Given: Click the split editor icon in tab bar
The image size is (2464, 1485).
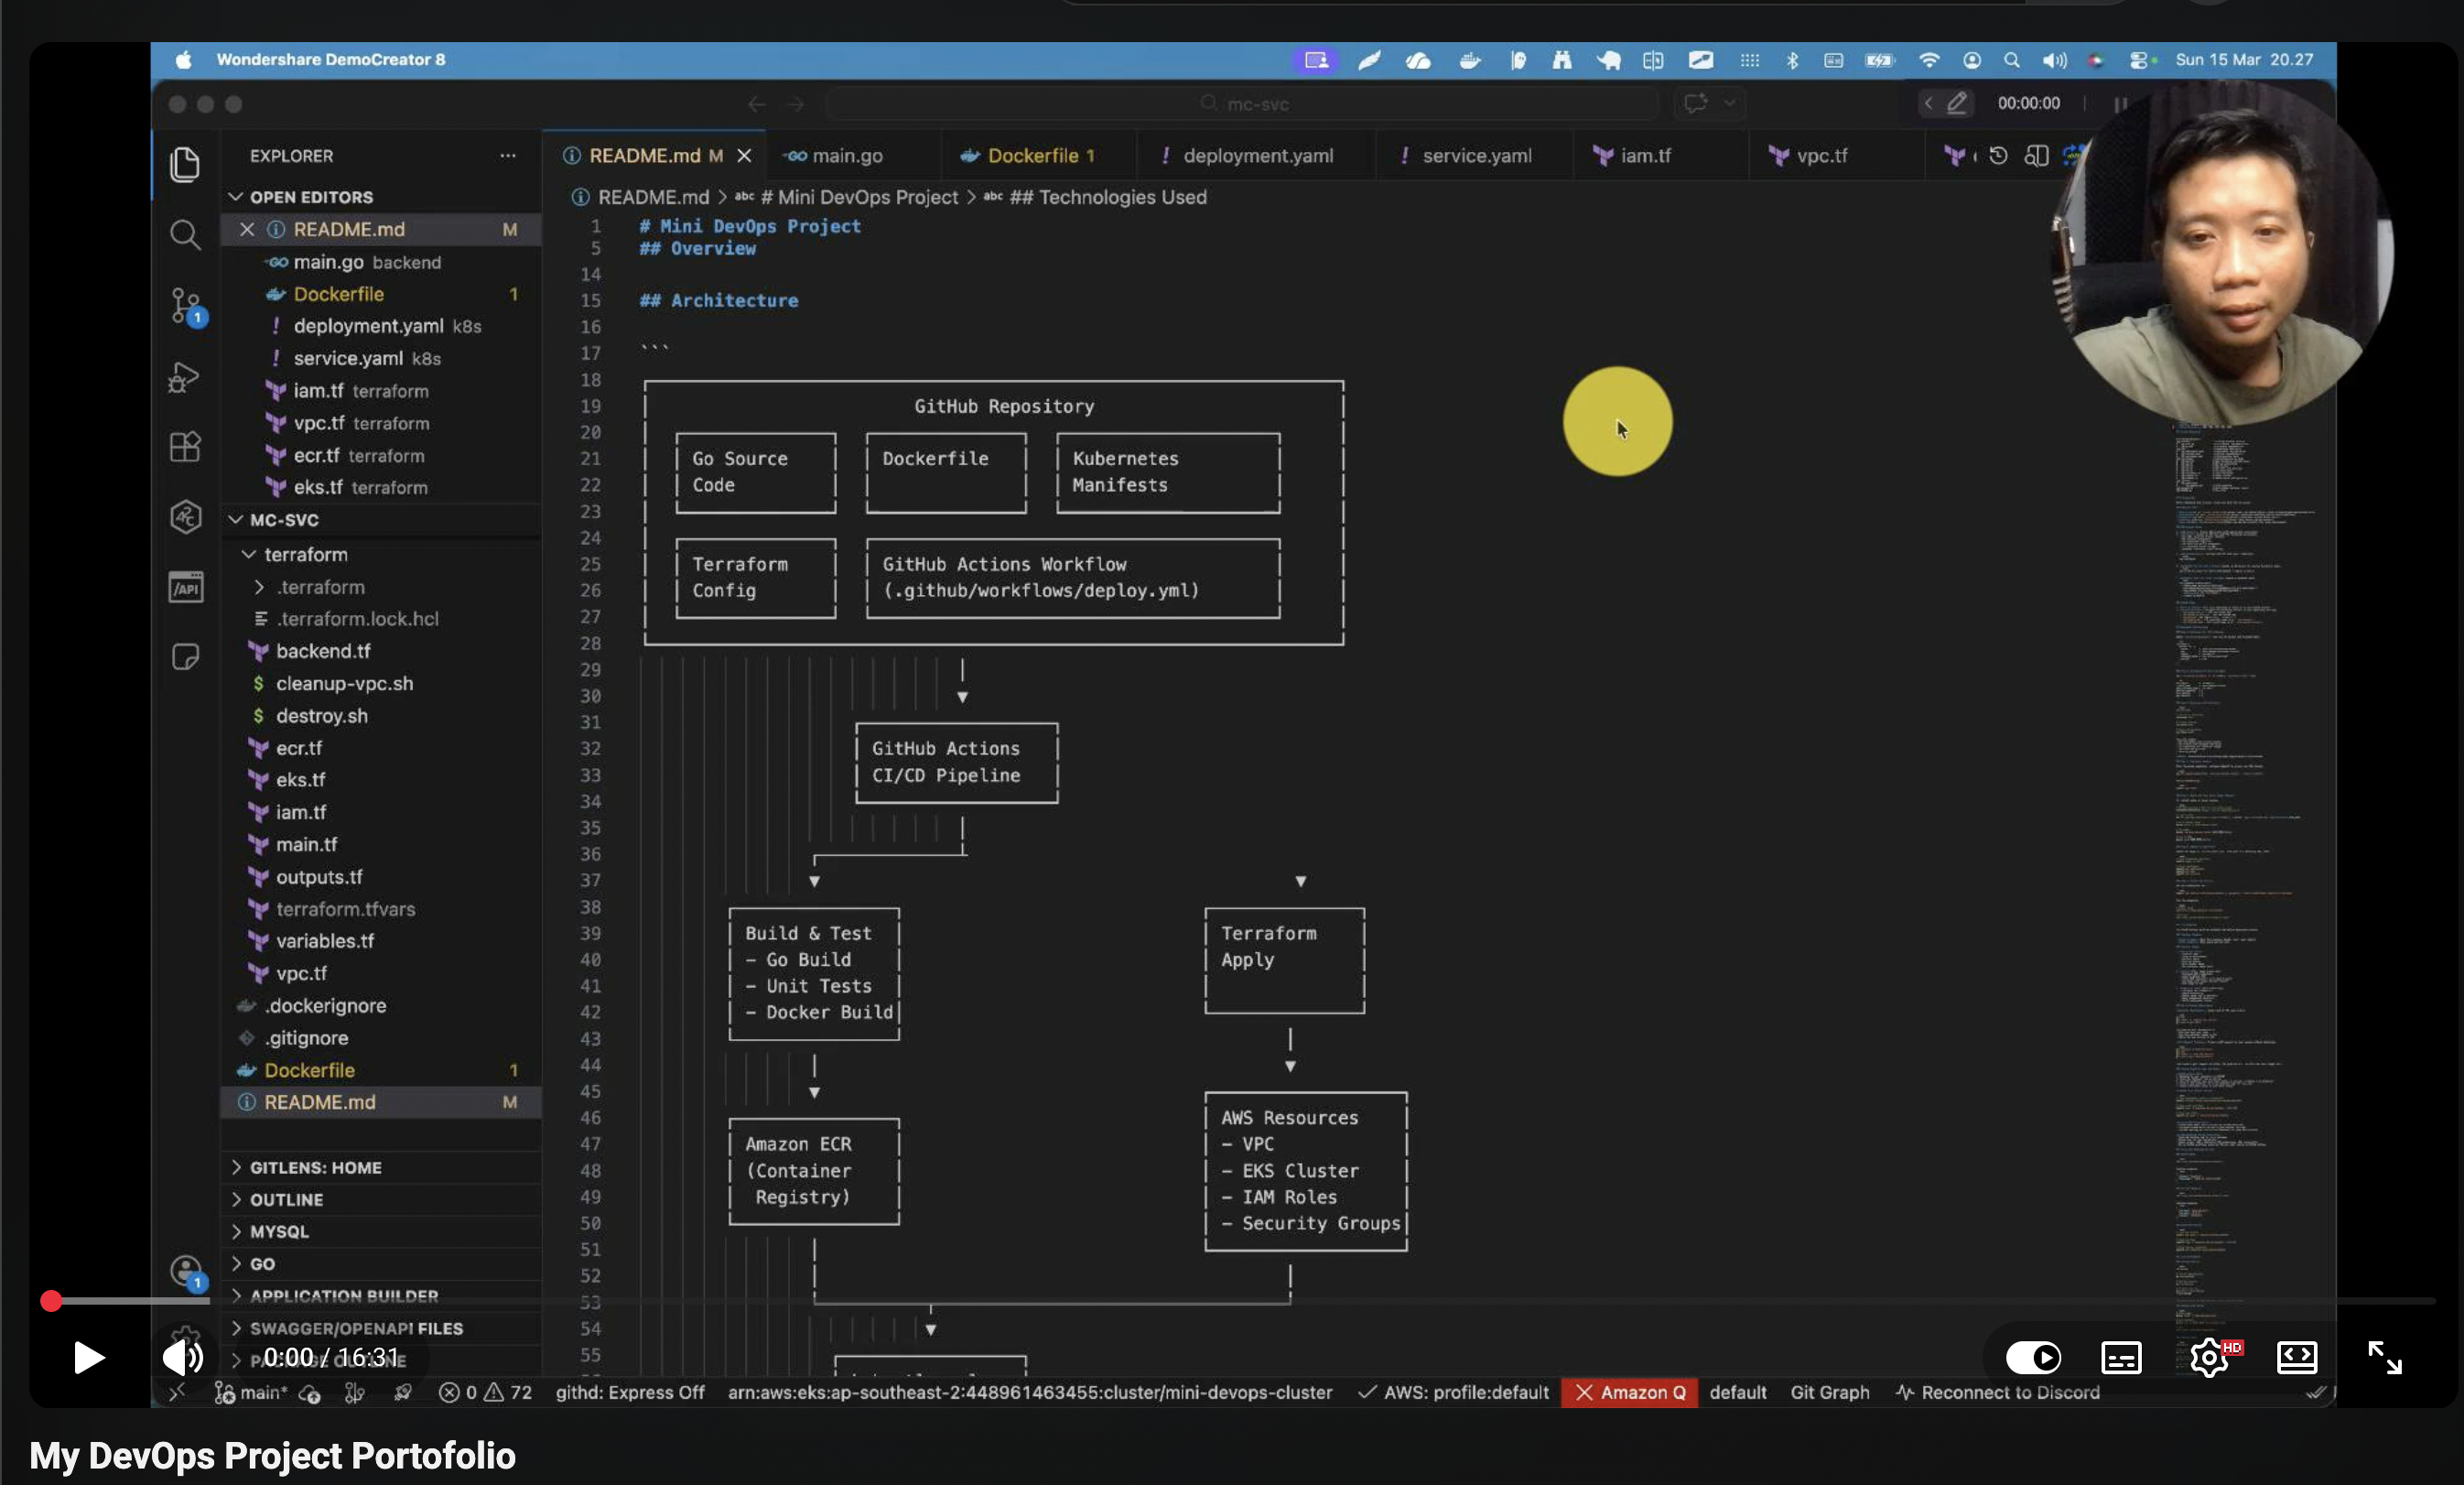Looking at the screenshot, I should pos(2036,156).
